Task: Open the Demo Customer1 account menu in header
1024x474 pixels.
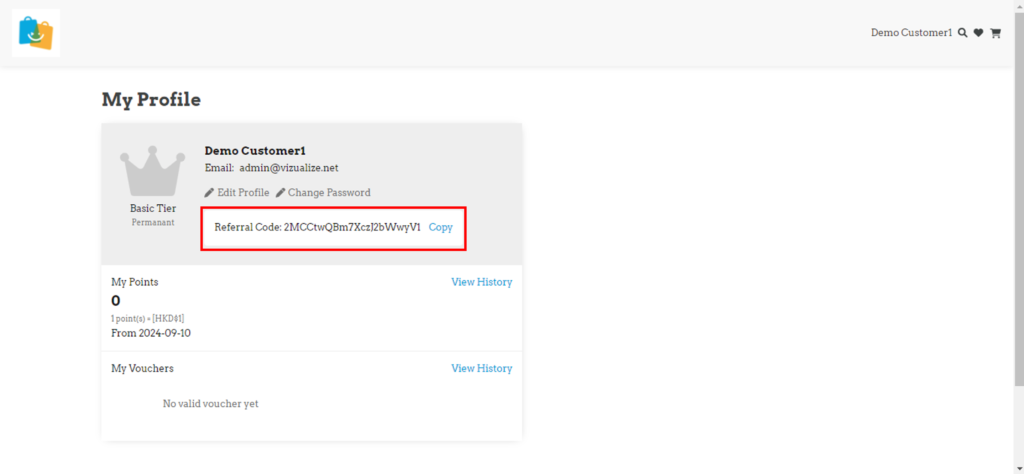Action: pos(911,33)
